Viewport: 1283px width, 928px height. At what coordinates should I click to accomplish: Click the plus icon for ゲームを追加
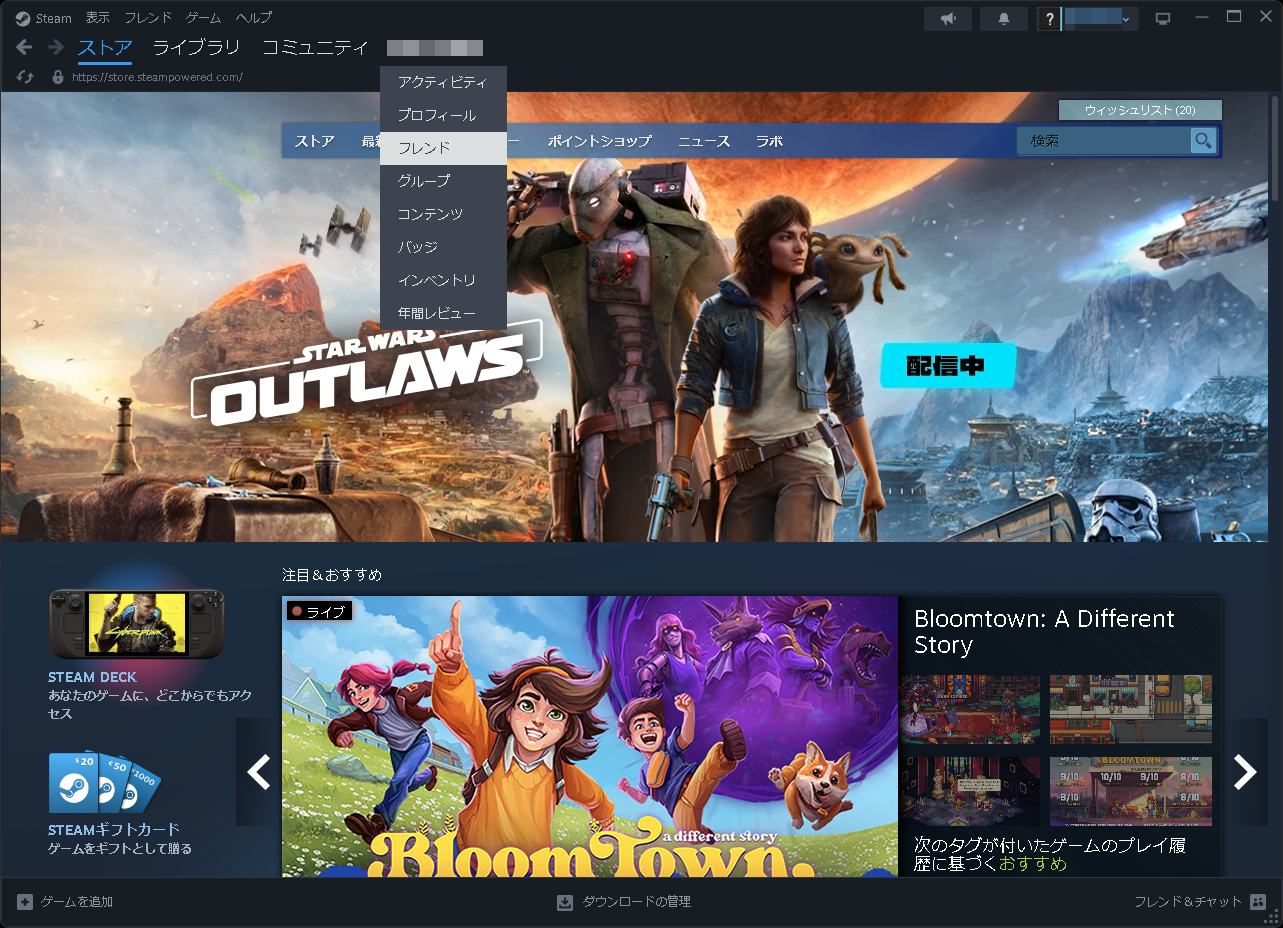pos(25,902)
